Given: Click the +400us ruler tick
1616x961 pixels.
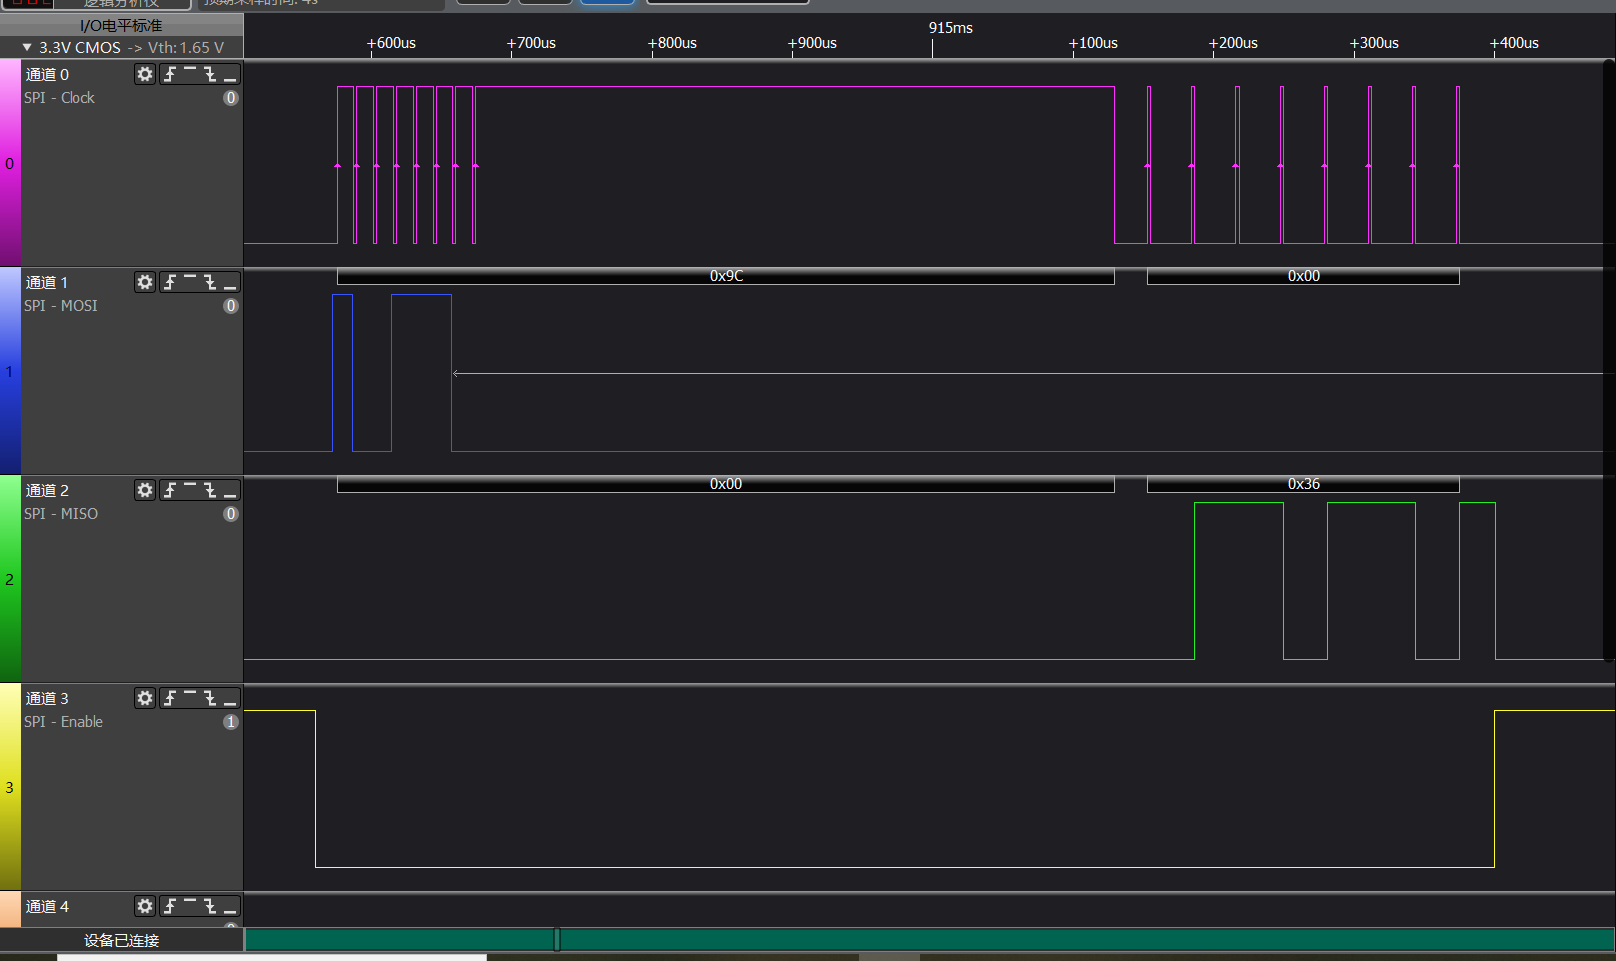Looking at the screenshot, I should click(x=1514, y=43).
